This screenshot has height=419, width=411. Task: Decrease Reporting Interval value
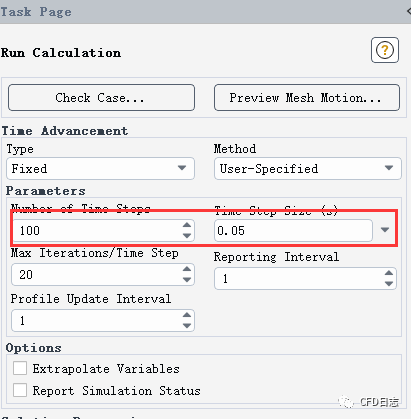coord(389,284)
